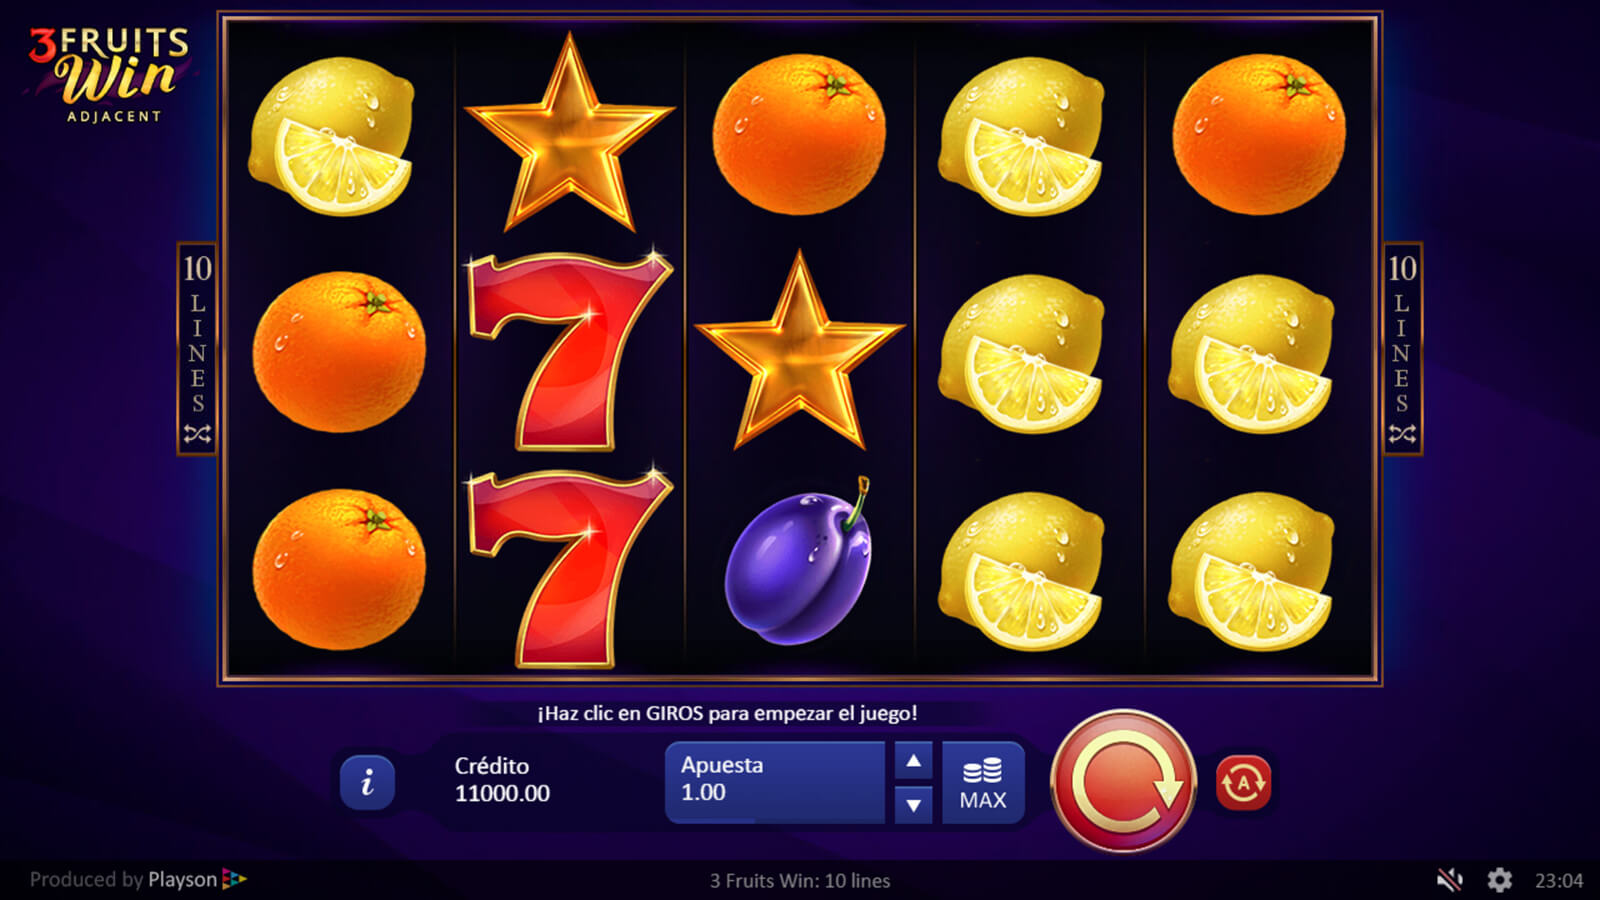Click the right 10 Lines indicator
The image size is (1600, 900).
point(1402,349)
